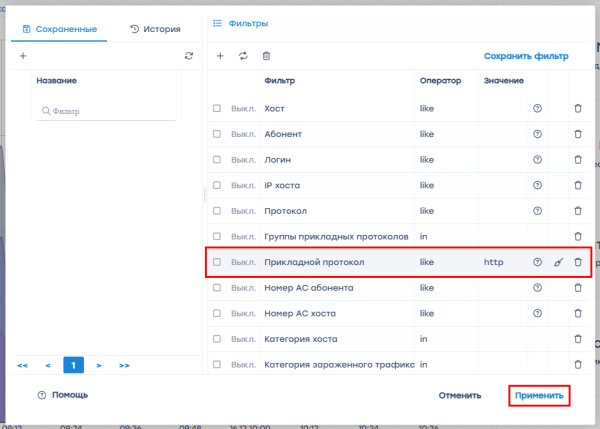The height and width of the screenshot is (429, 600).
Task: Open the Сохраненные tab
Action: 59,29
